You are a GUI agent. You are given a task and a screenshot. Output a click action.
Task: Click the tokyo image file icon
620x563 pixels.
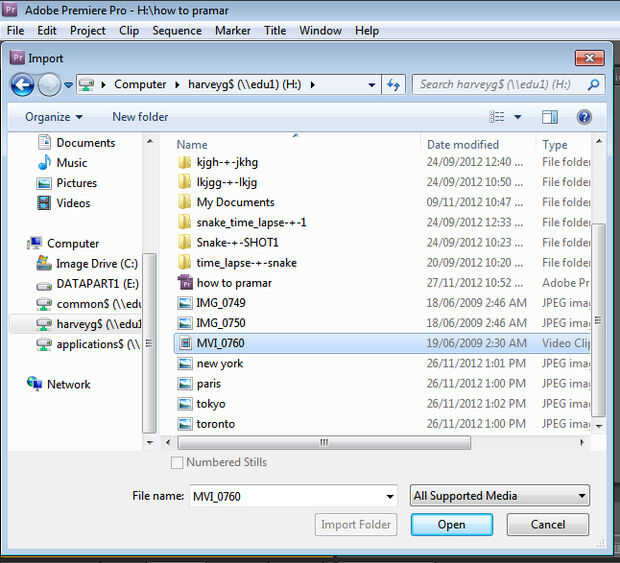pos(185,404)
